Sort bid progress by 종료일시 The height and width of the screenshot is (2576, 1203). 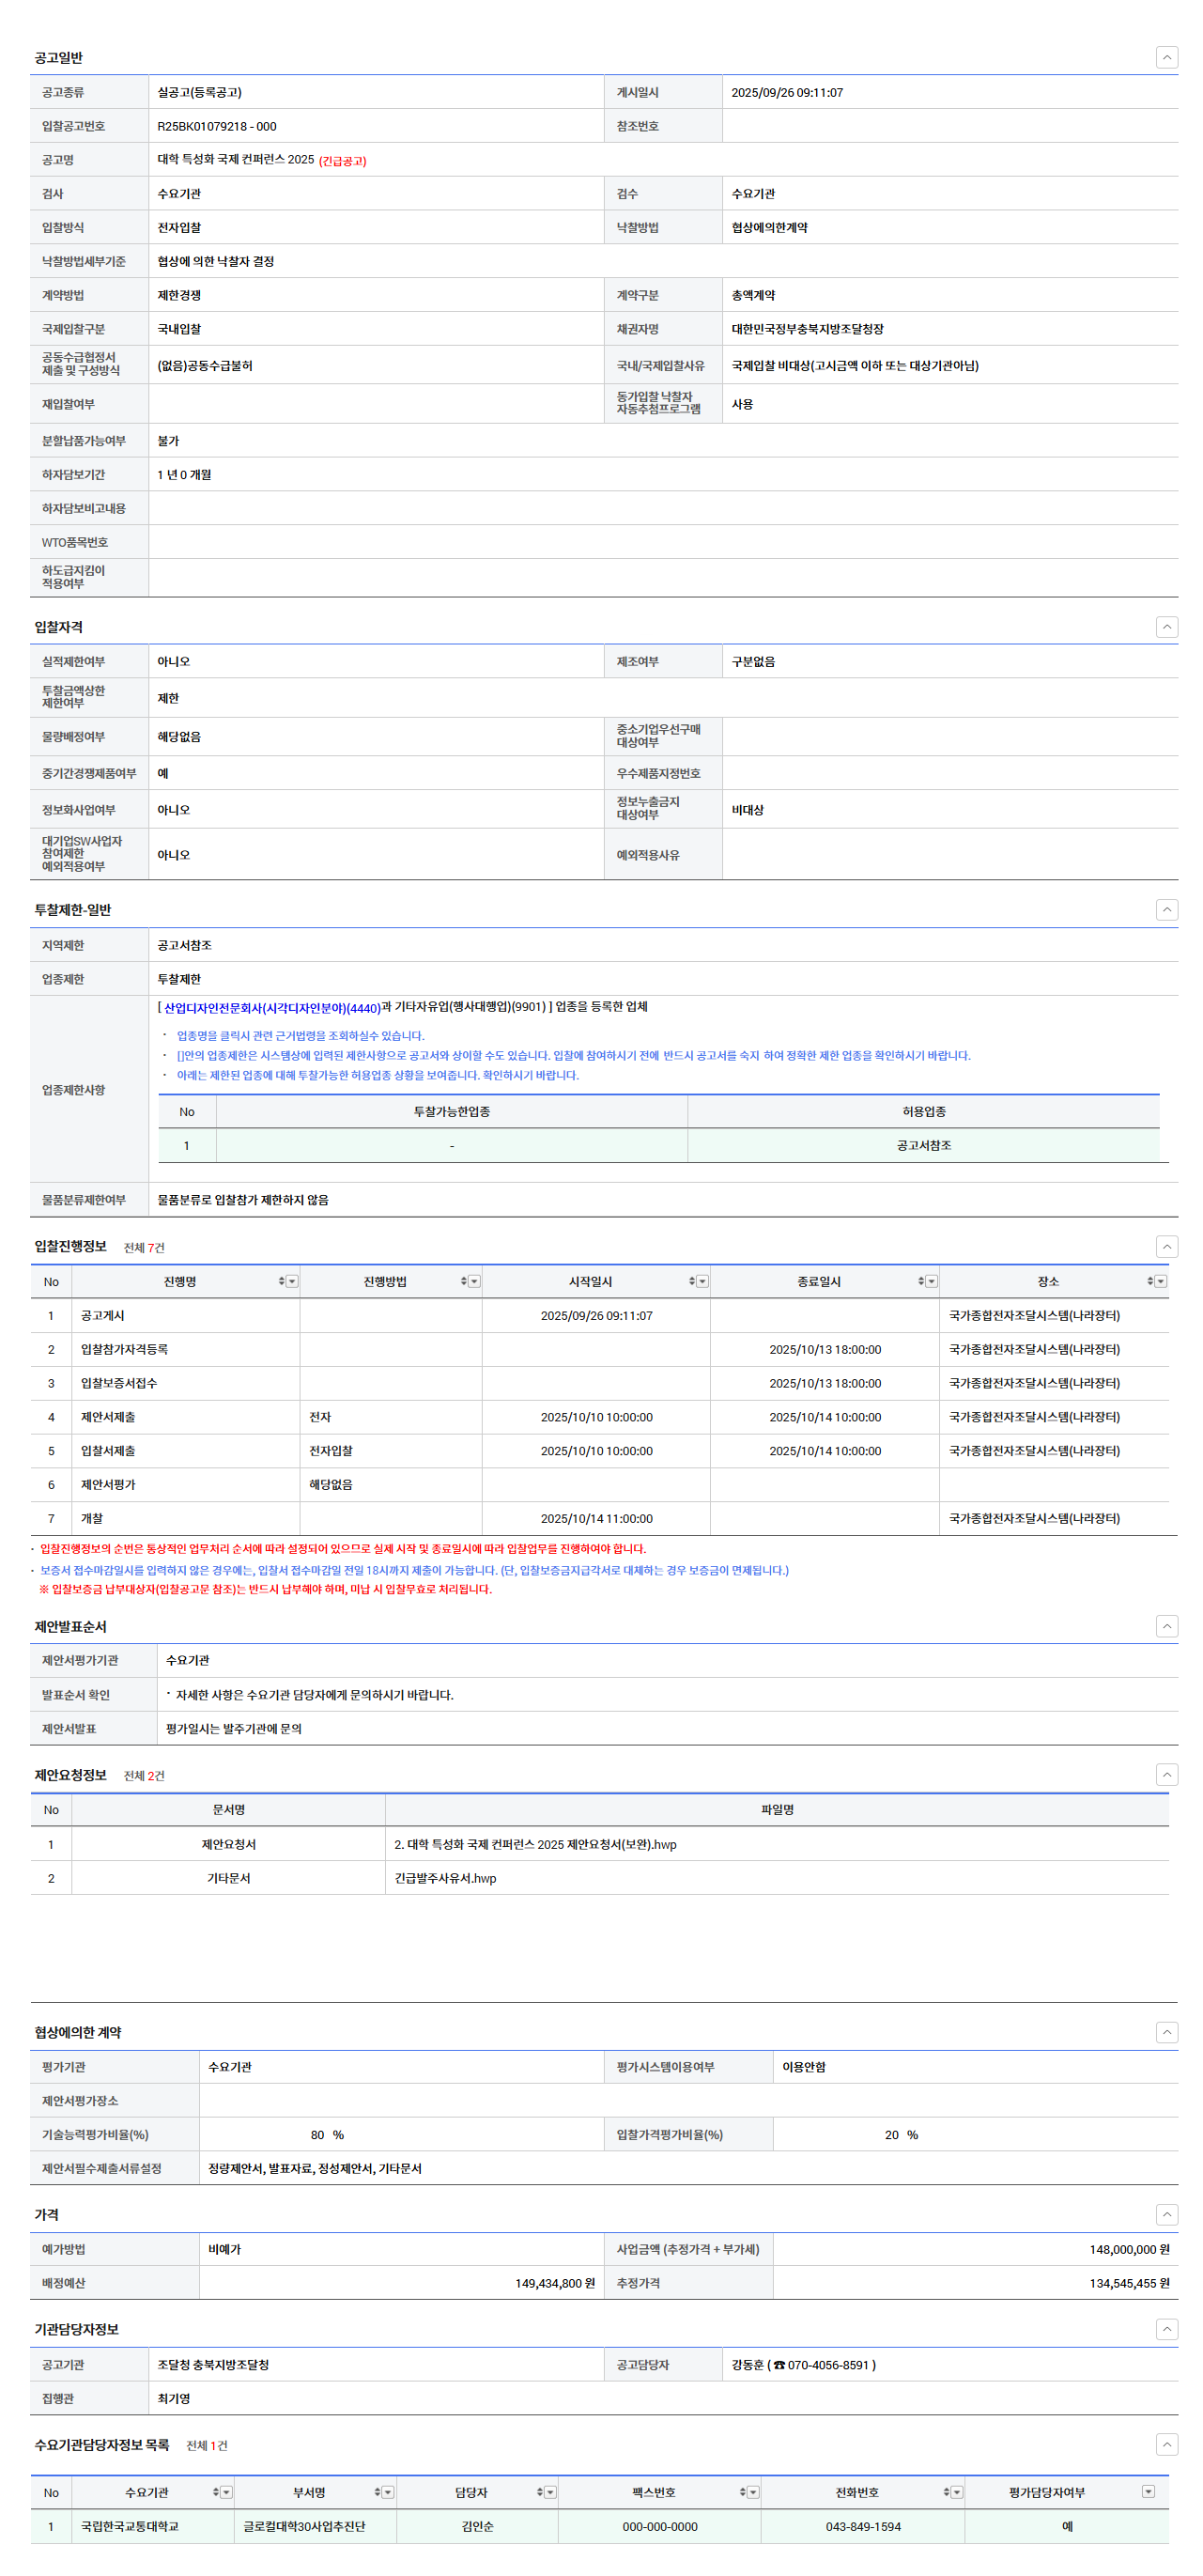point(920,1281)
